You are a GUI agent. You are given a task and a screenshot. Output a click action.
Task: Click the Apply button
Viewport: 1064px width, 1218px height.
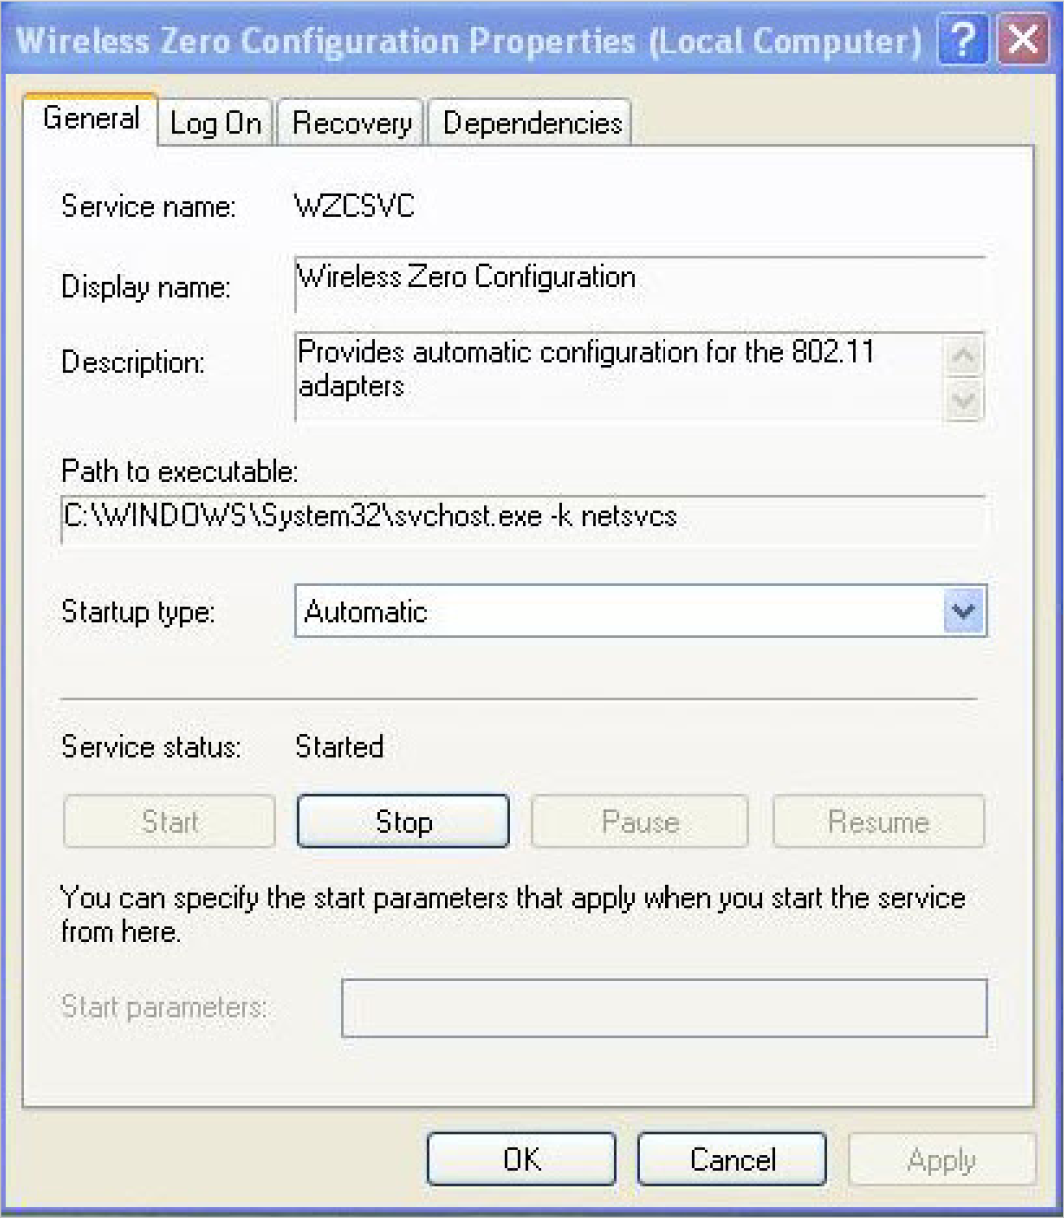(941, 1159)
